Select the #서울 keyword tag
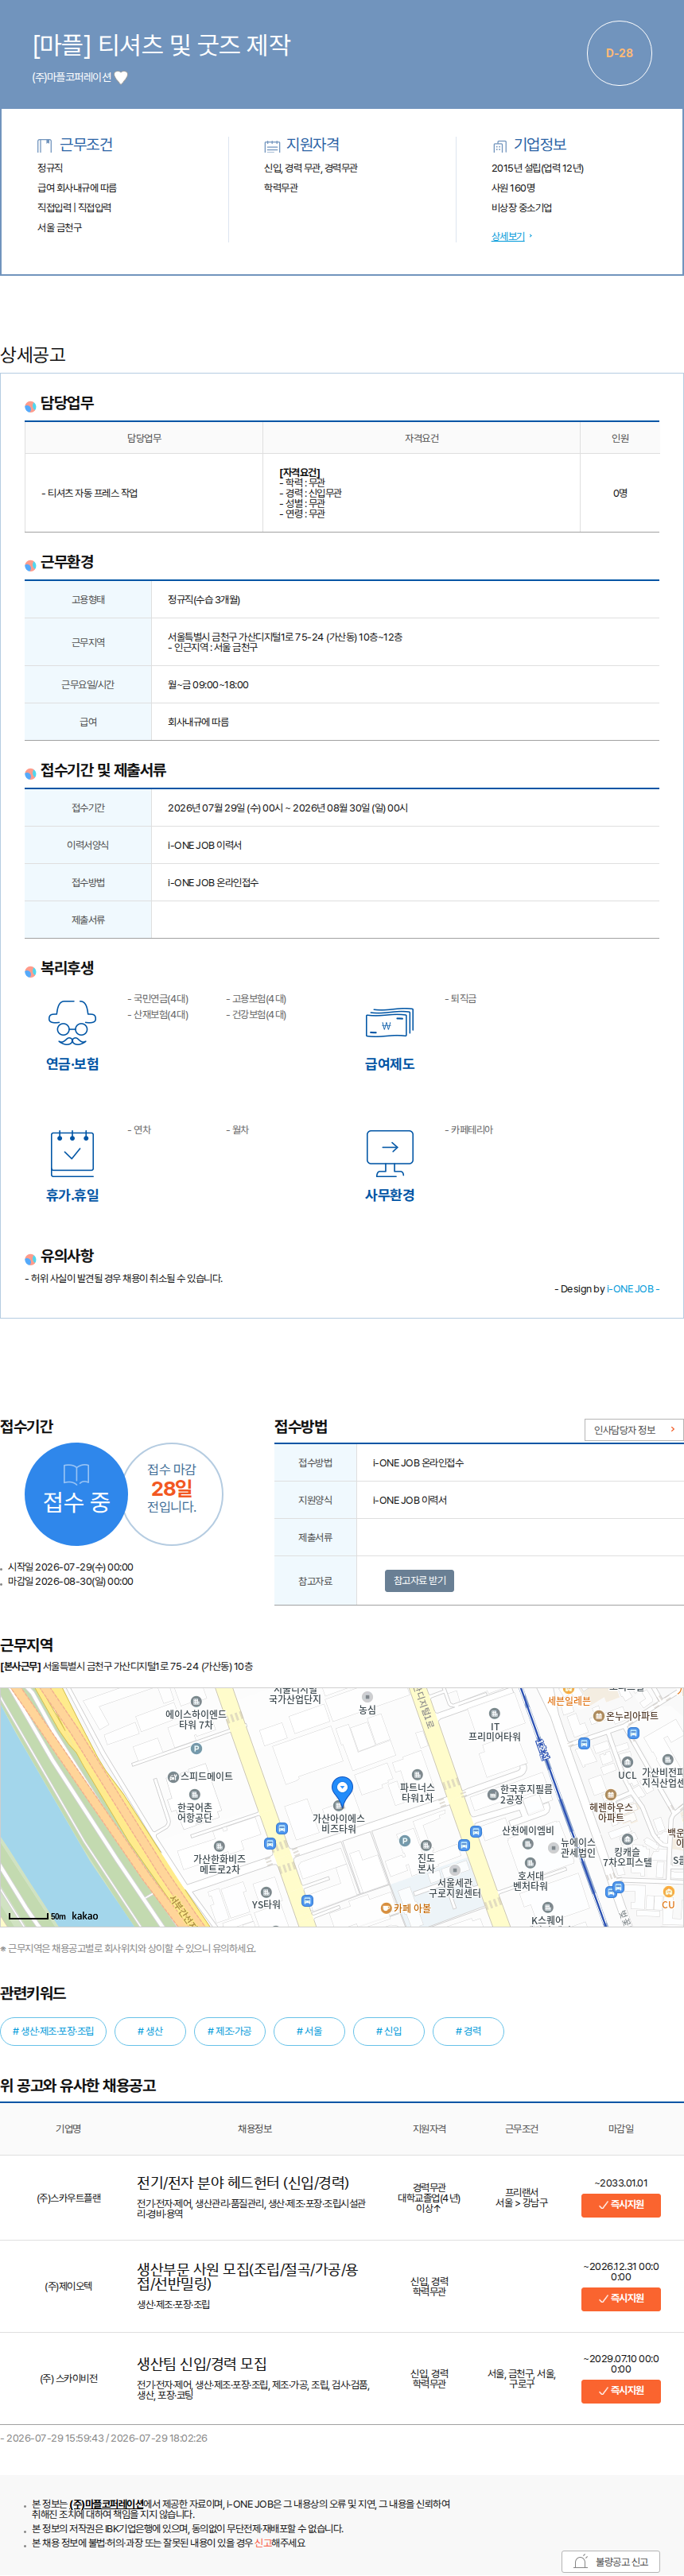Image resolution: width=684 pixels, height=2576 pixels. pos(309,2031)
